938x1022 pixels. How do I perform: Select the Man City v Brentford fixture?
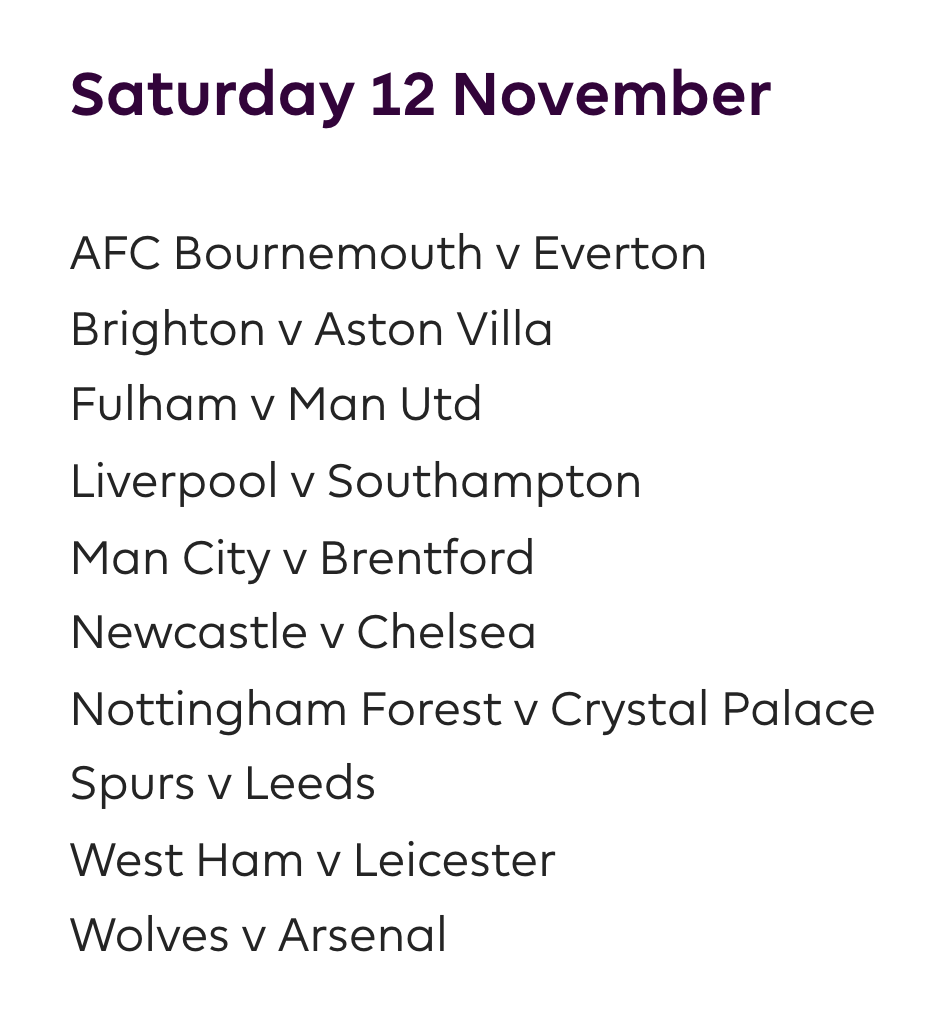302,558
